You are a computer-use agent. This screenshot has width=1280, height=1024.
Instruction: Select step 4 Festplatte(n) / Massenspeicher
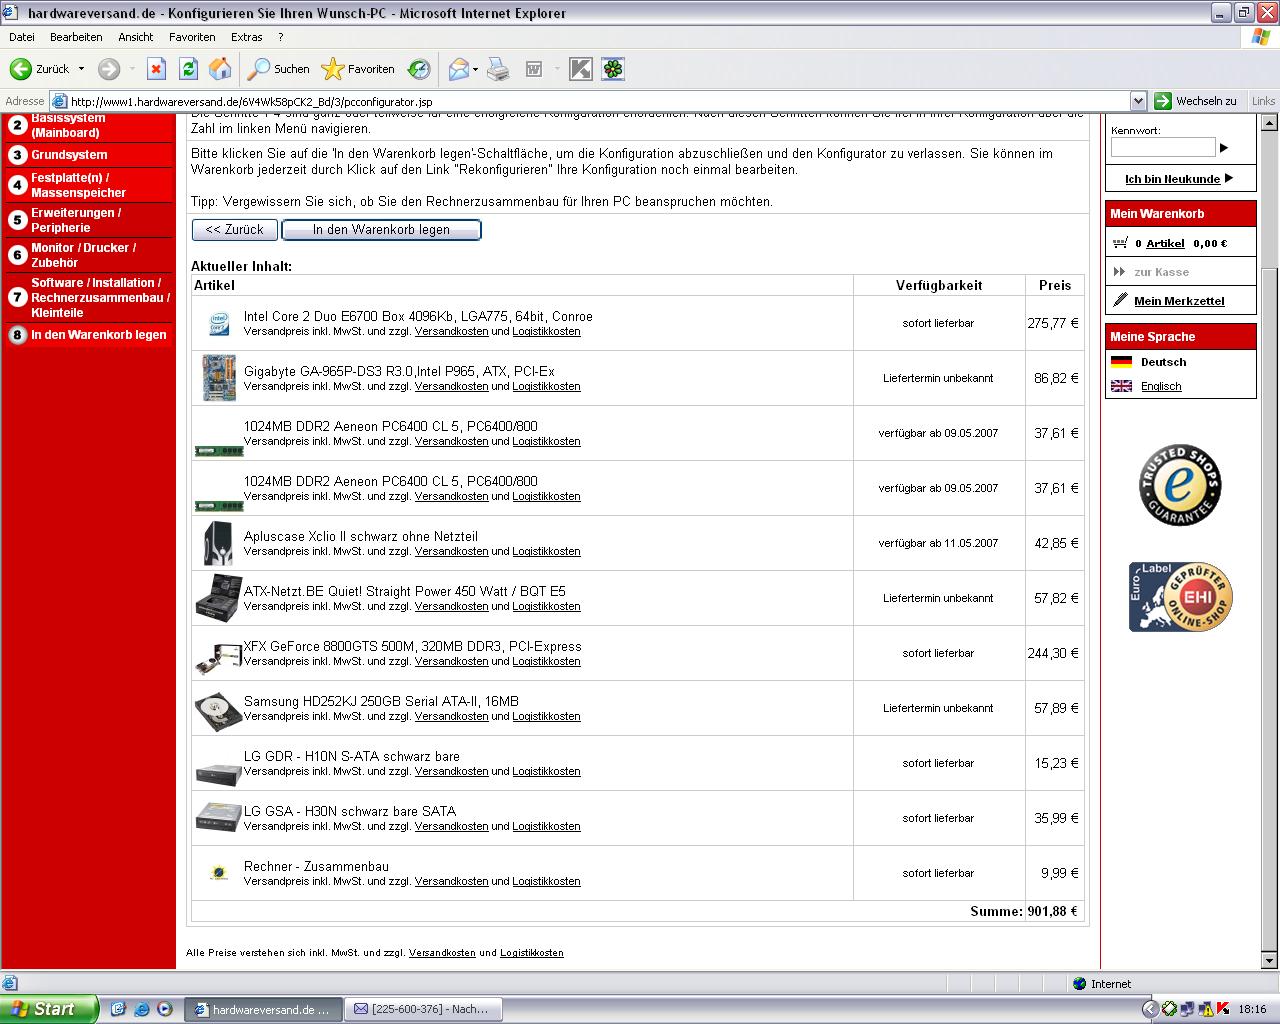(88, 185)
